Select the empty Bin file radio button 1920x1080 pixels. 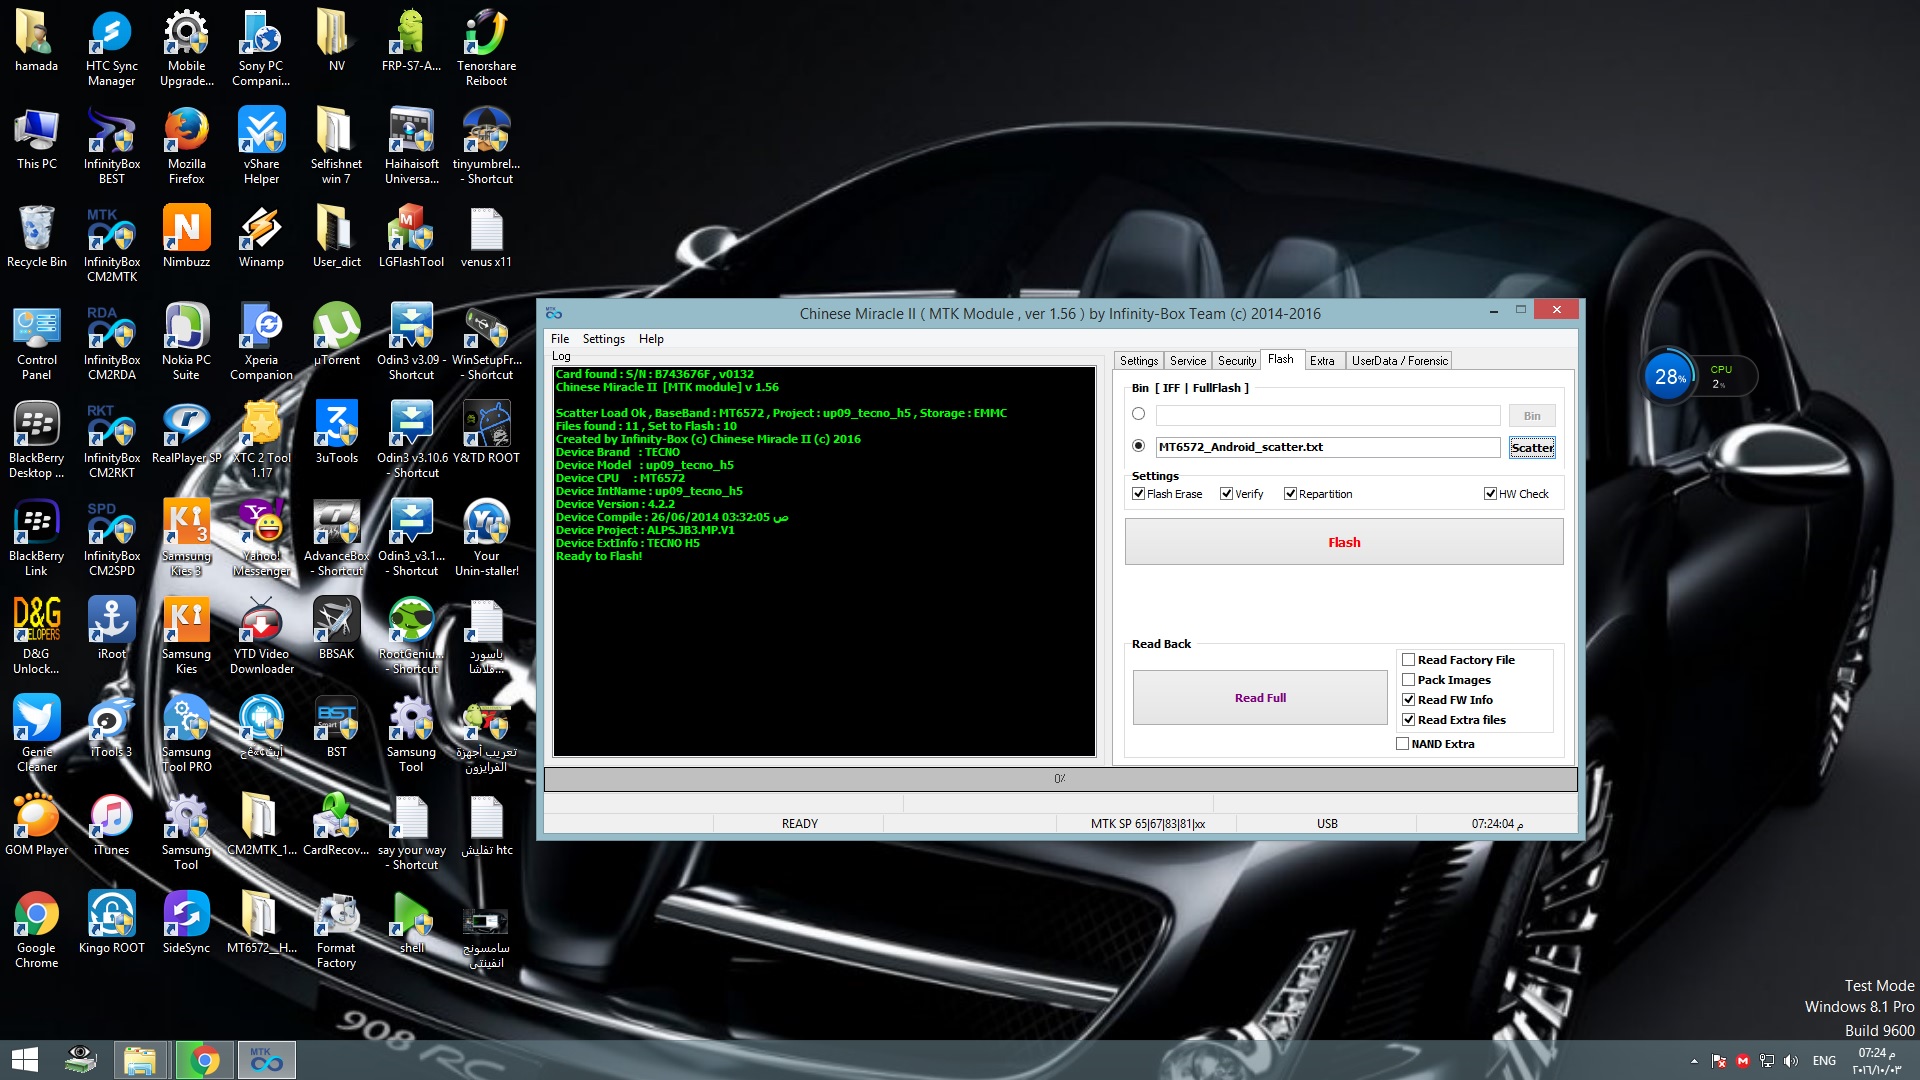pyautogui.click(x=1138, y=414)
